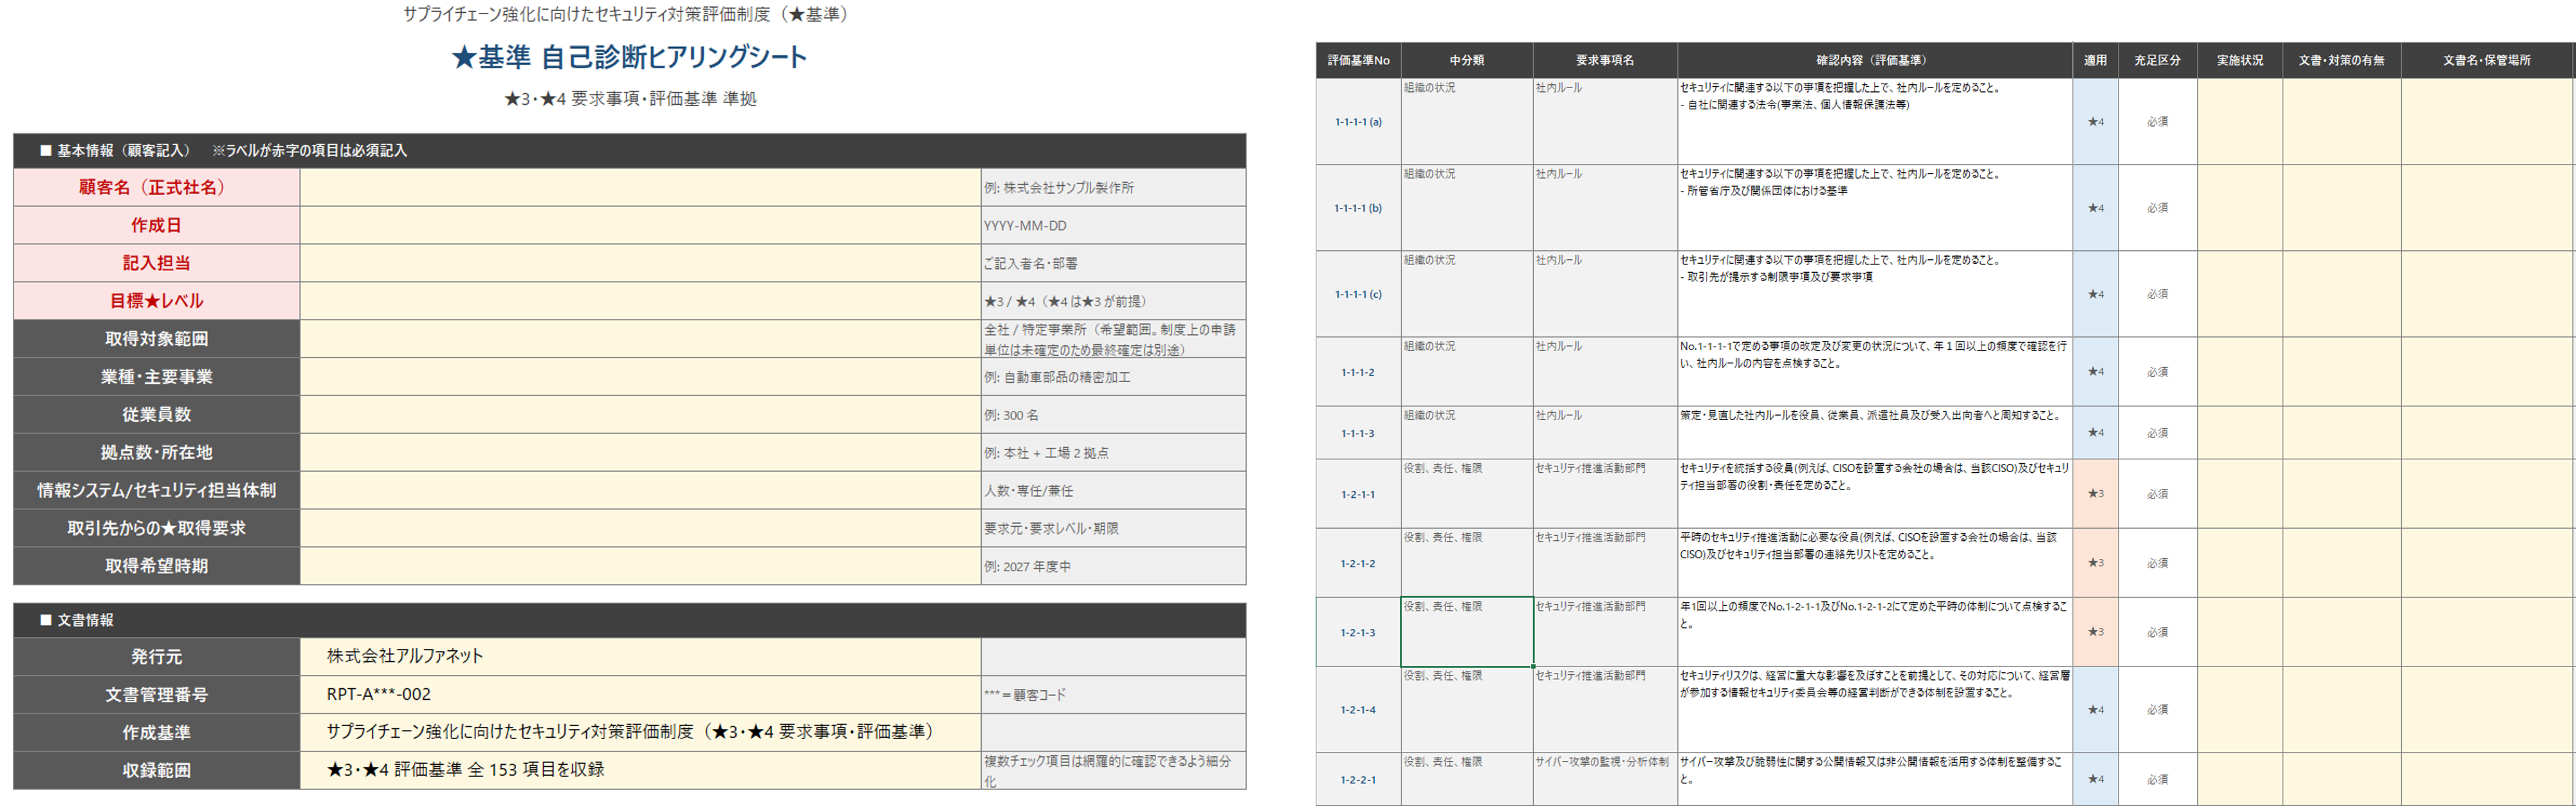Select the 文書名・保管場所 column header
Image resolution: width=2576 pixels, height=806 pixels.
(x=2487, y=60)
